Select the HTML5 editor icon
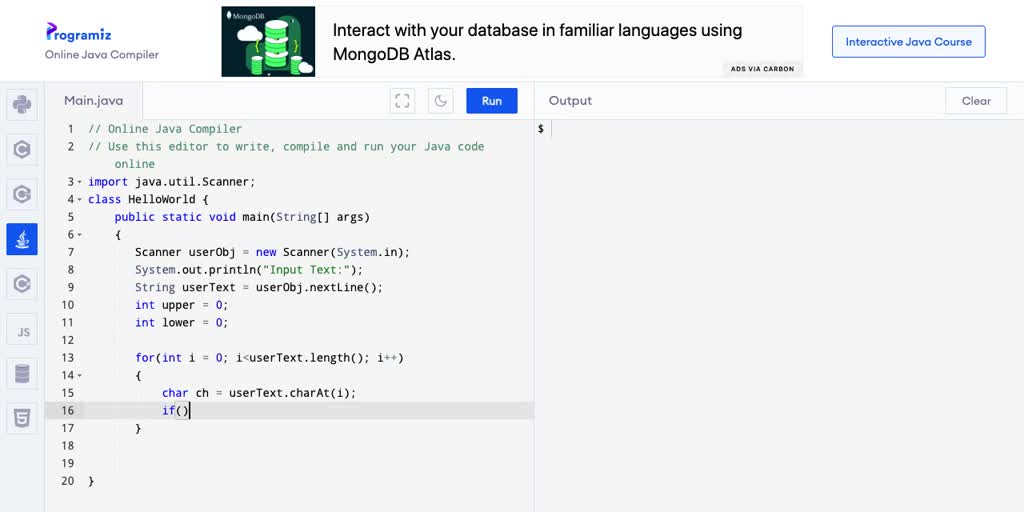 (x=22, y=419)
